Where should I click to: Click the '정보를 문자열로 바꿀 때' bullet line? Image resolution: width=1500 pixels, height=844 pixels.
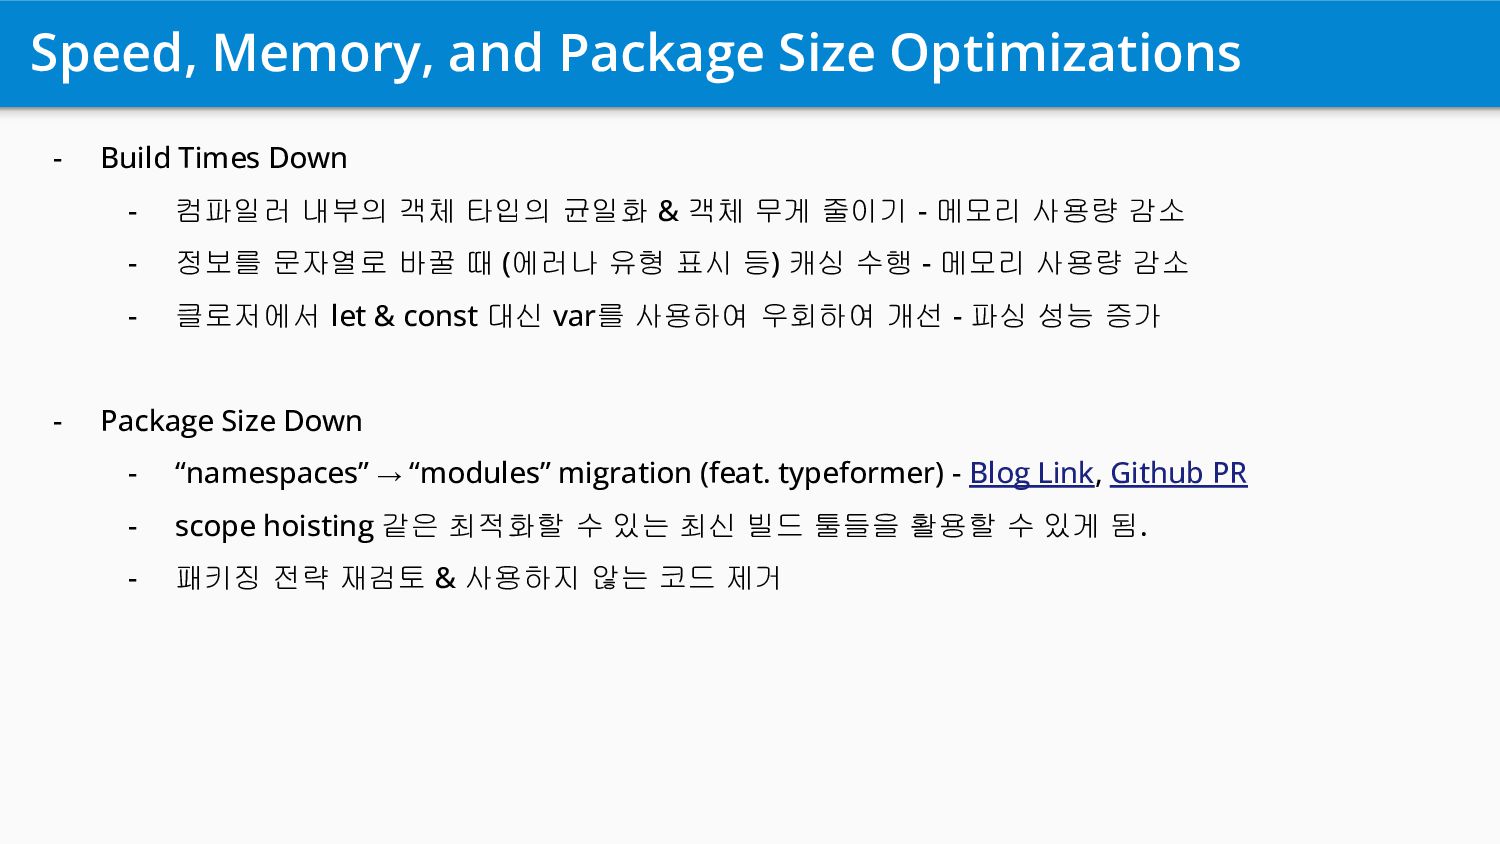coord(682,263)
